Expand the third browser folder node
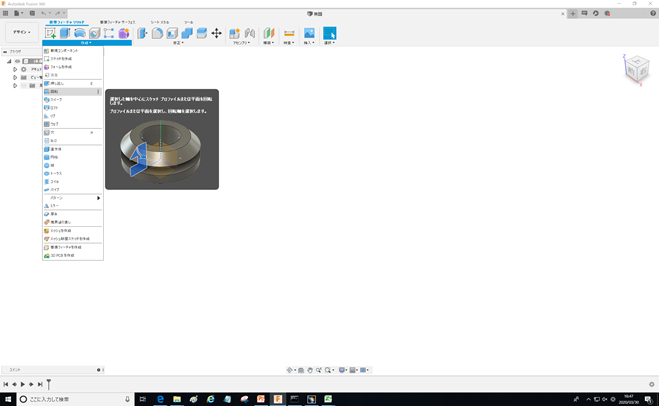 click(15, 86)
